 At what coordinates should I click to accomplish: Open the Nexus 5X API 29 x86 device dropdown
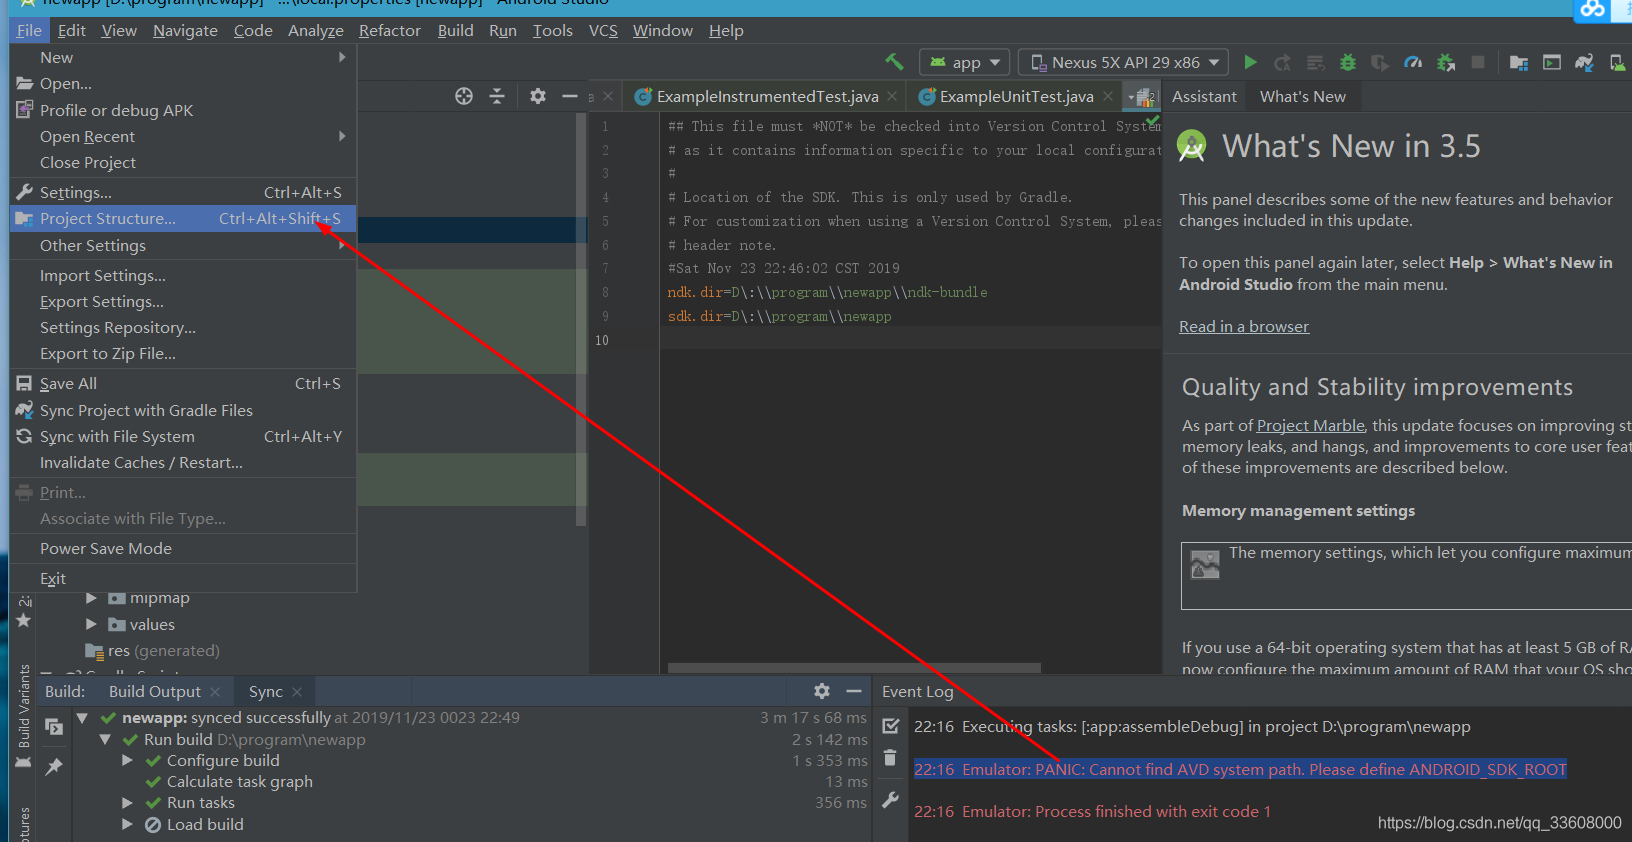pyautogui.click(x=1124, y=62)
